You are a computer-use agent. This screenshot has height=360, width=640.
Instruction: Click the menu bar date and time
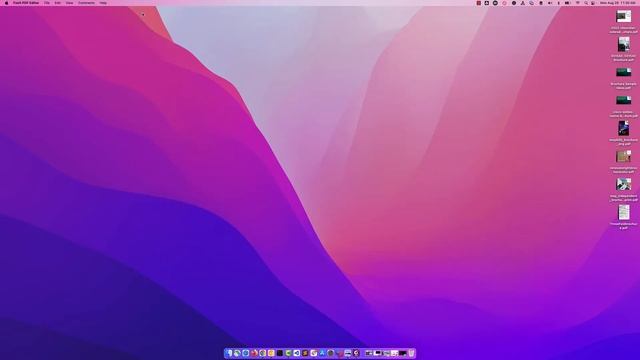tap(618, 3)
